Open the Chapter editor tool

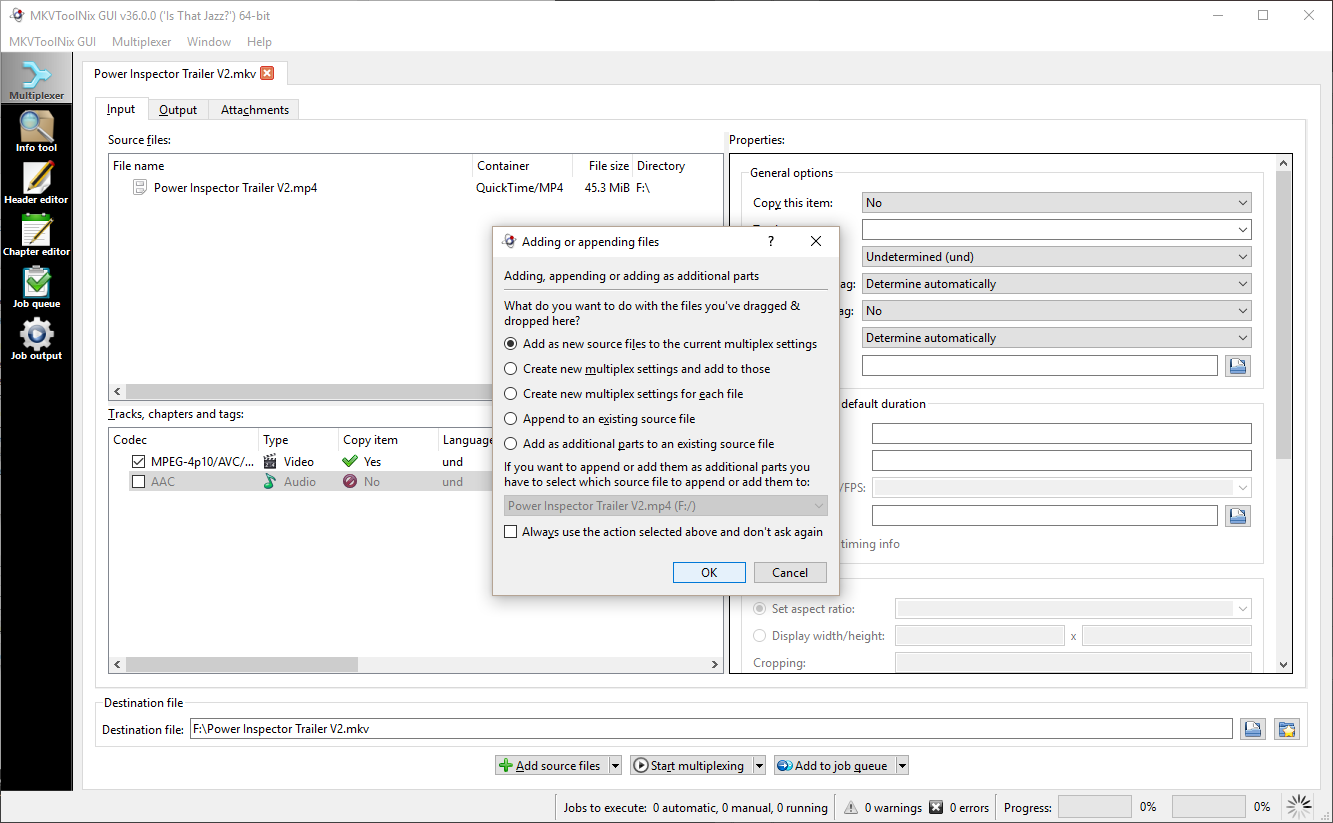point(36,235)
